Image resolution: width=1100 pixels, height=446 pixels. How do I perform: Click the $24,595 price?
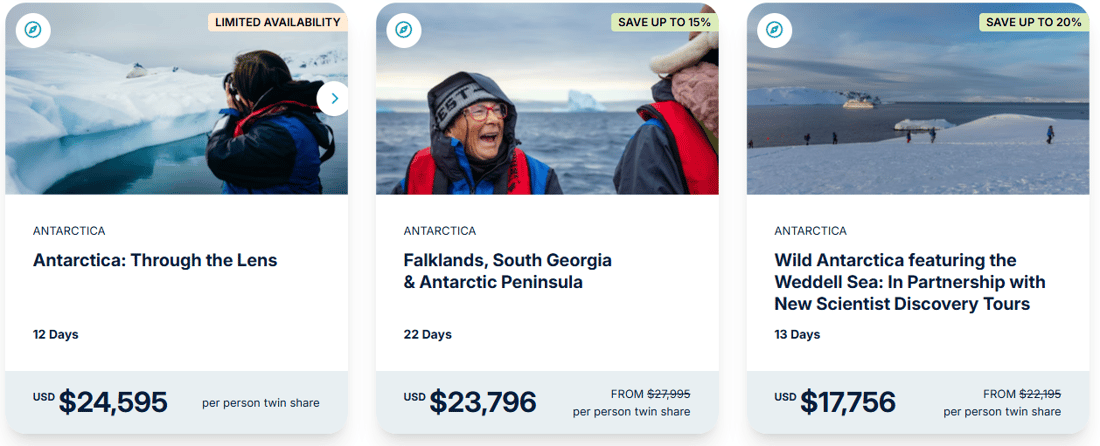[x=112, y=402]
